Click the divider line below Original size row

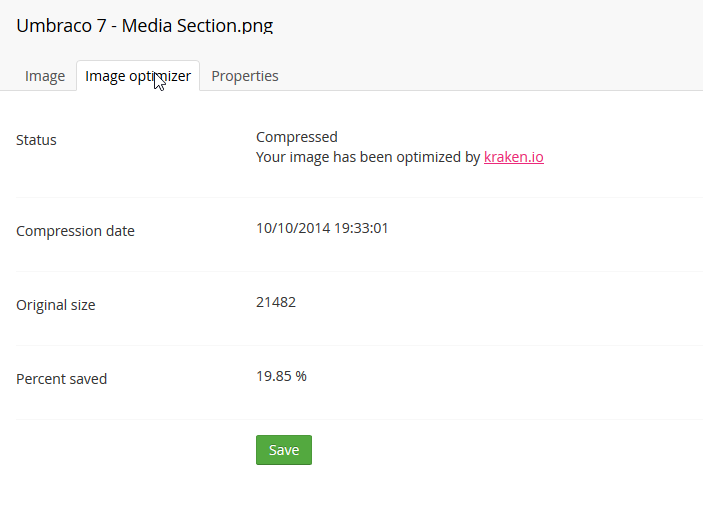(x=360, y=345)
